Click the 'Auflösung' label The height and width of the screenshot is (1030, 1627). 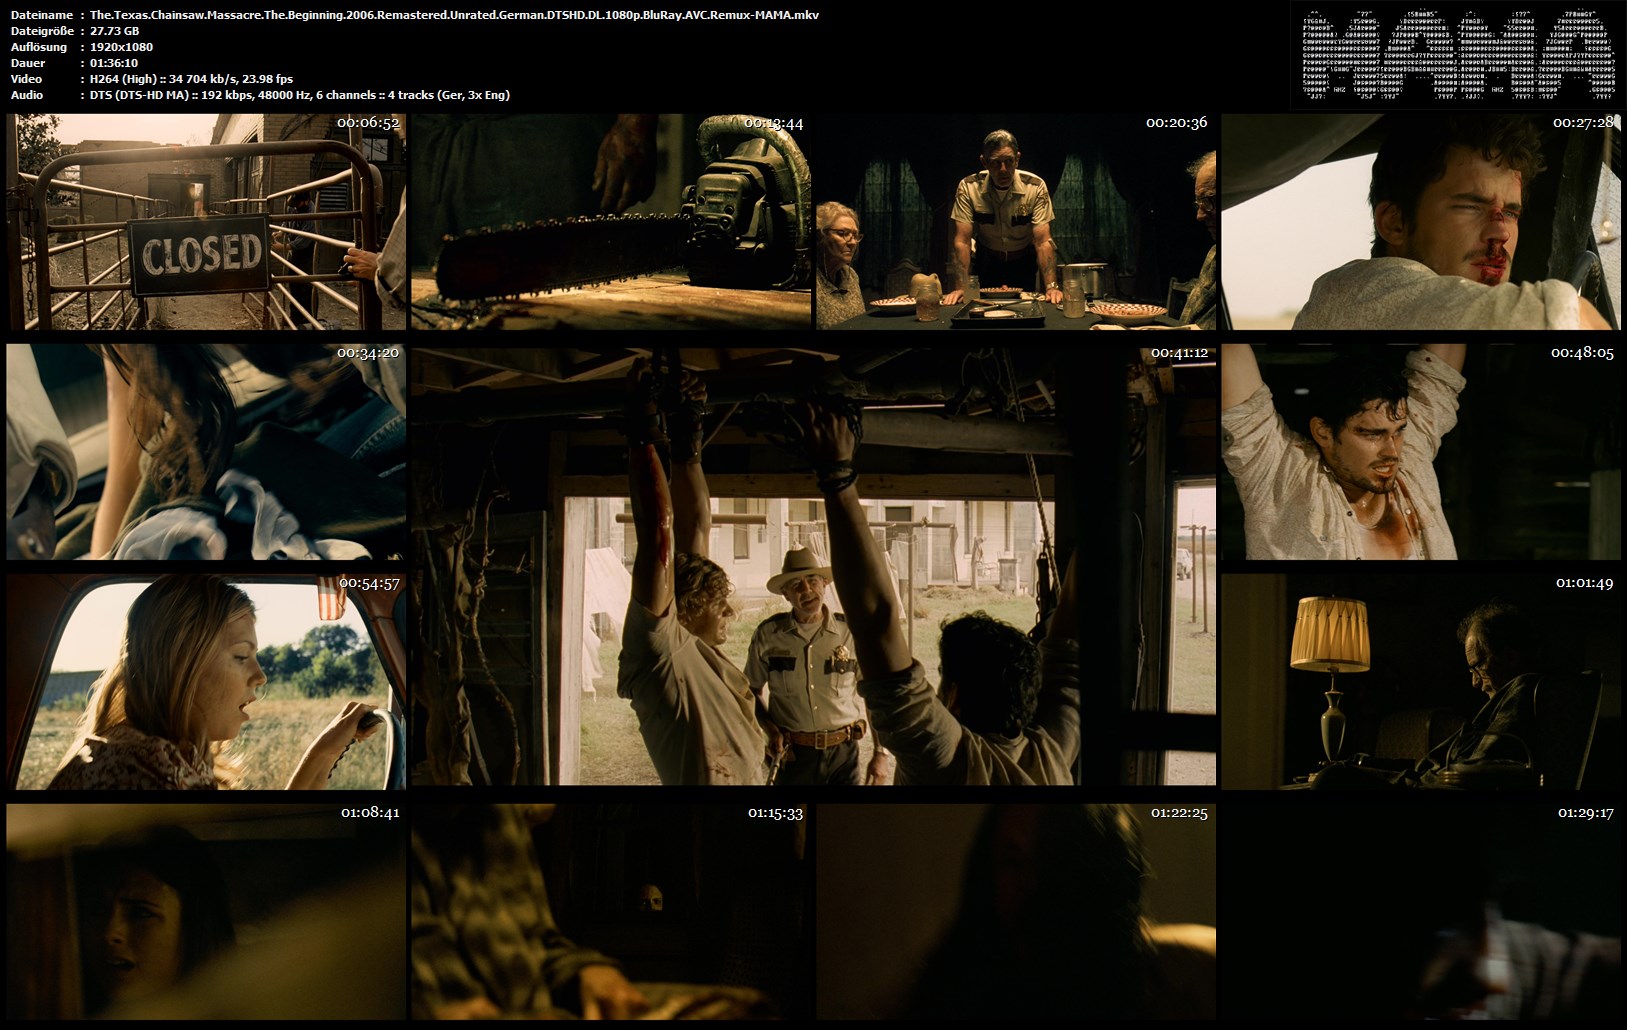pos(39,47)
